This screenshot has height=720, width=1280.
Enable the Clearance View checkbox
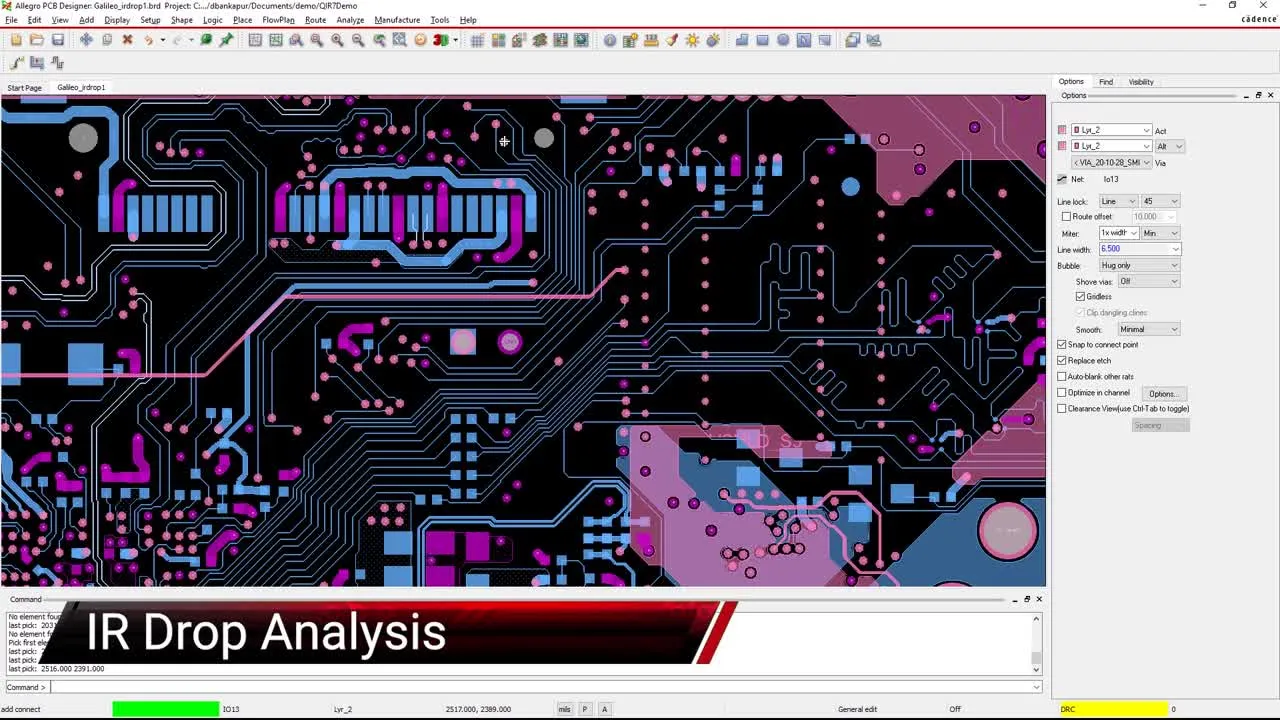coord(1062,409)
